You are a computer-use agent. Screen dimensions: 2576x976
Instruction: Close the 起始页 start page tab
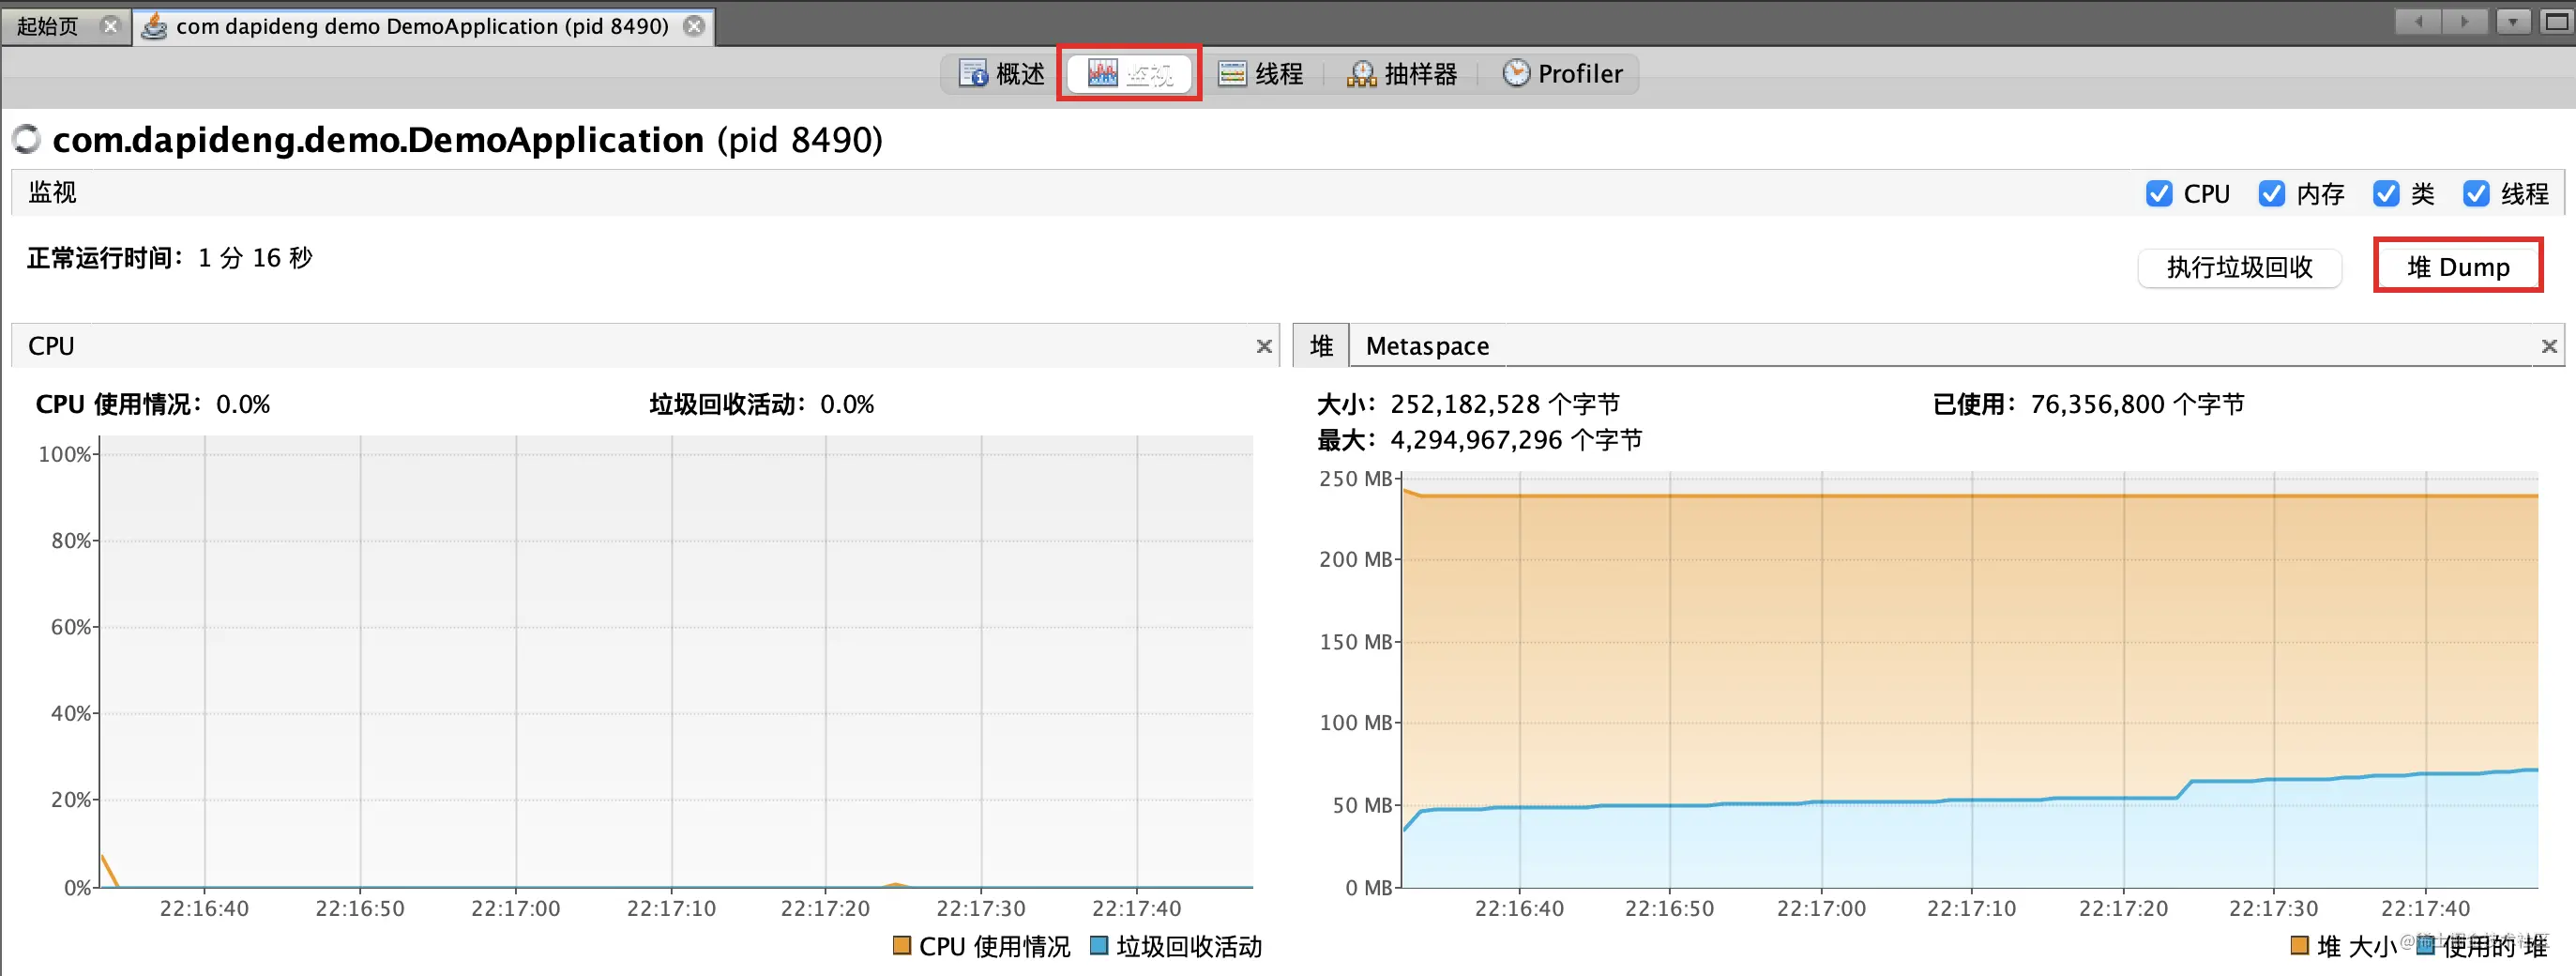[111, 26]
